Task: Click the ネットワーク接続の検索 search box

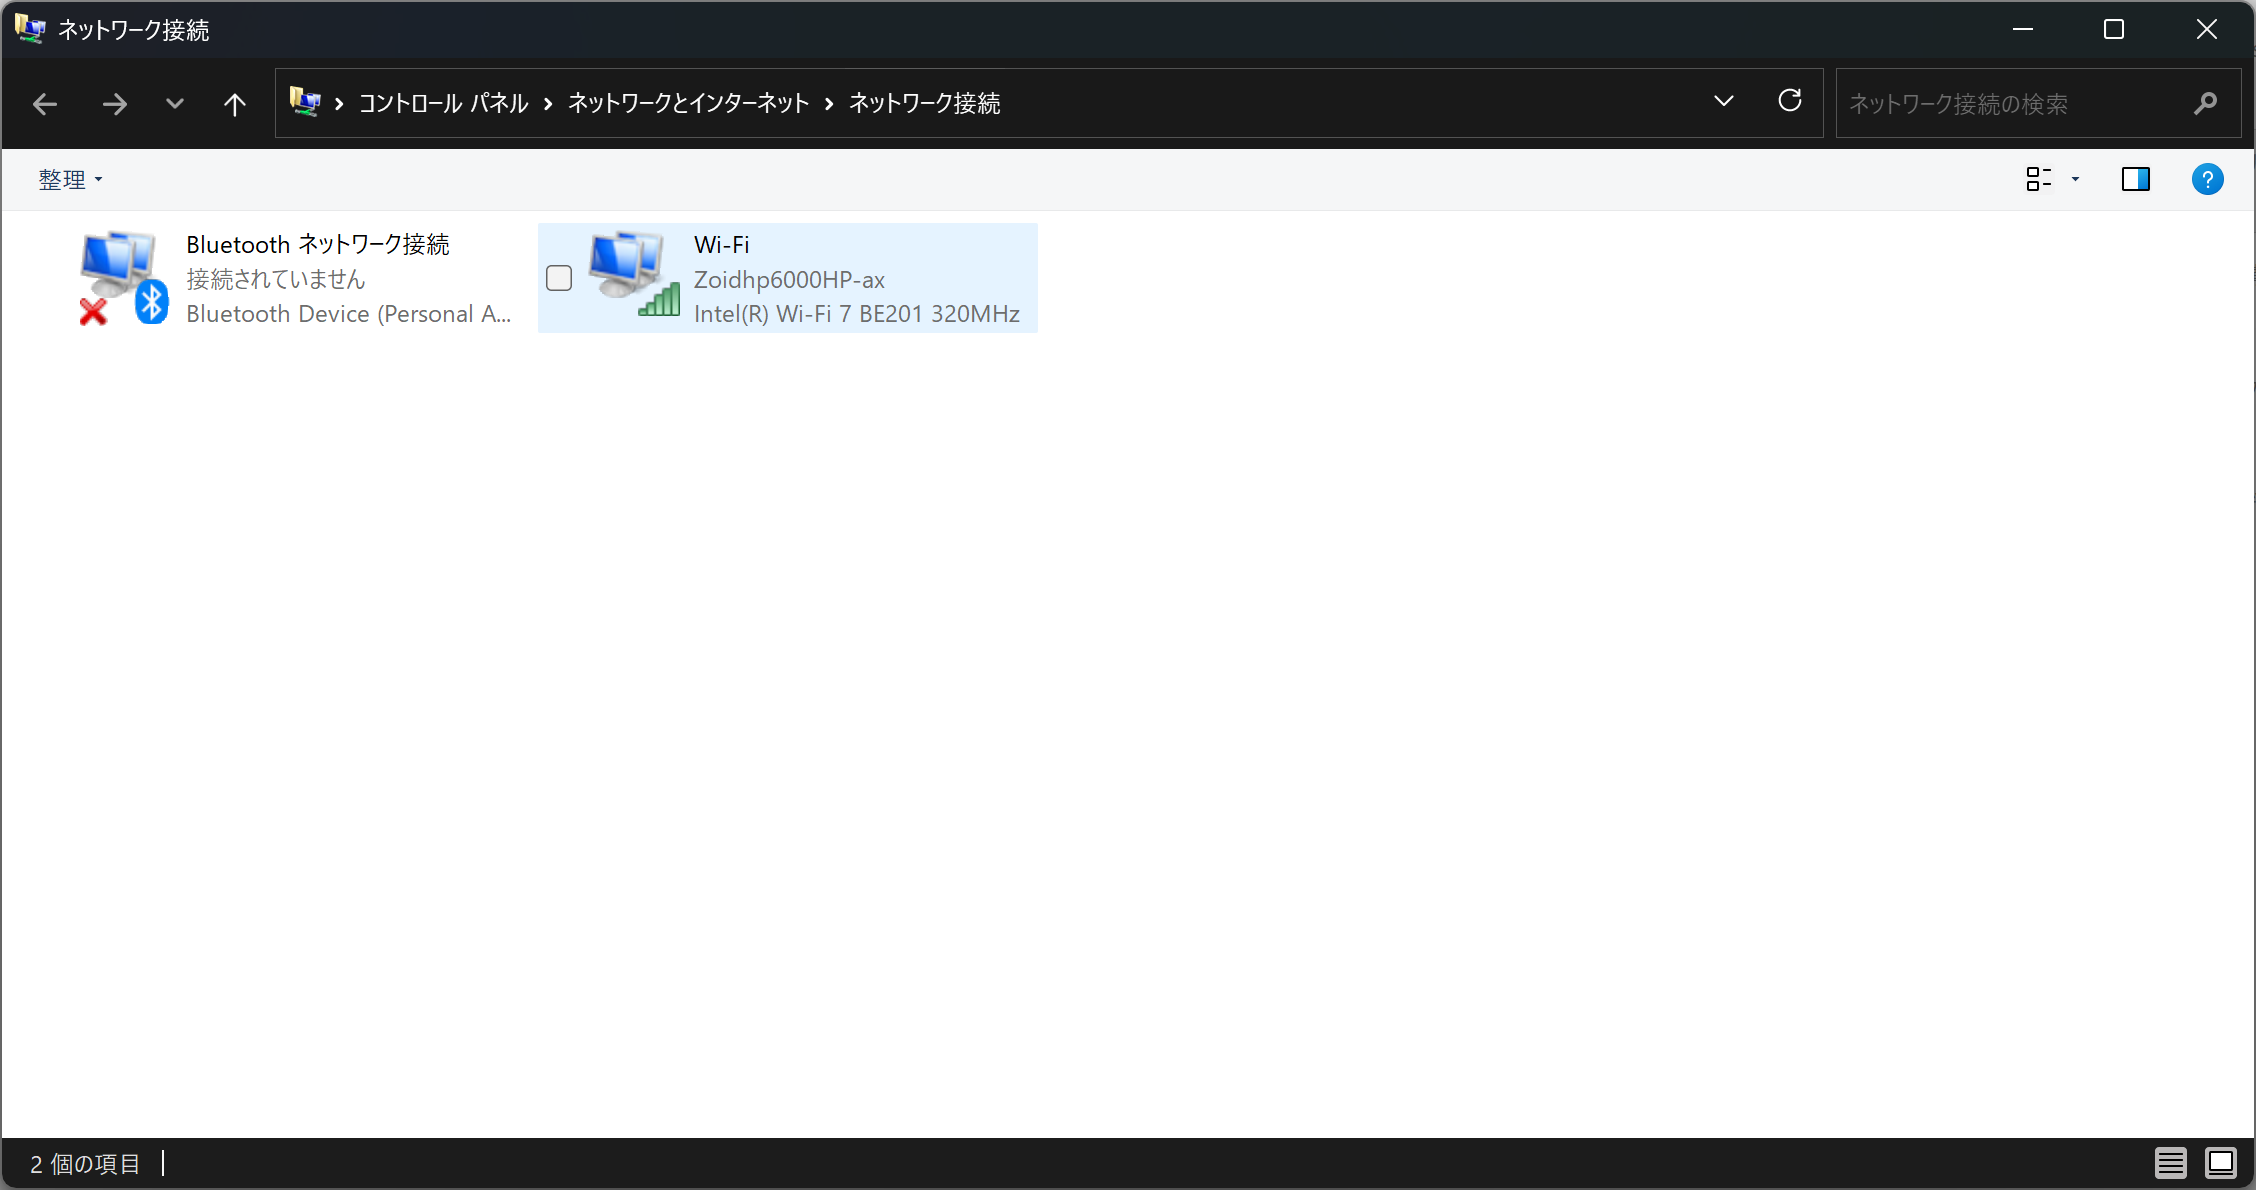Action: pyautogui.click(x=2010, y=104)
